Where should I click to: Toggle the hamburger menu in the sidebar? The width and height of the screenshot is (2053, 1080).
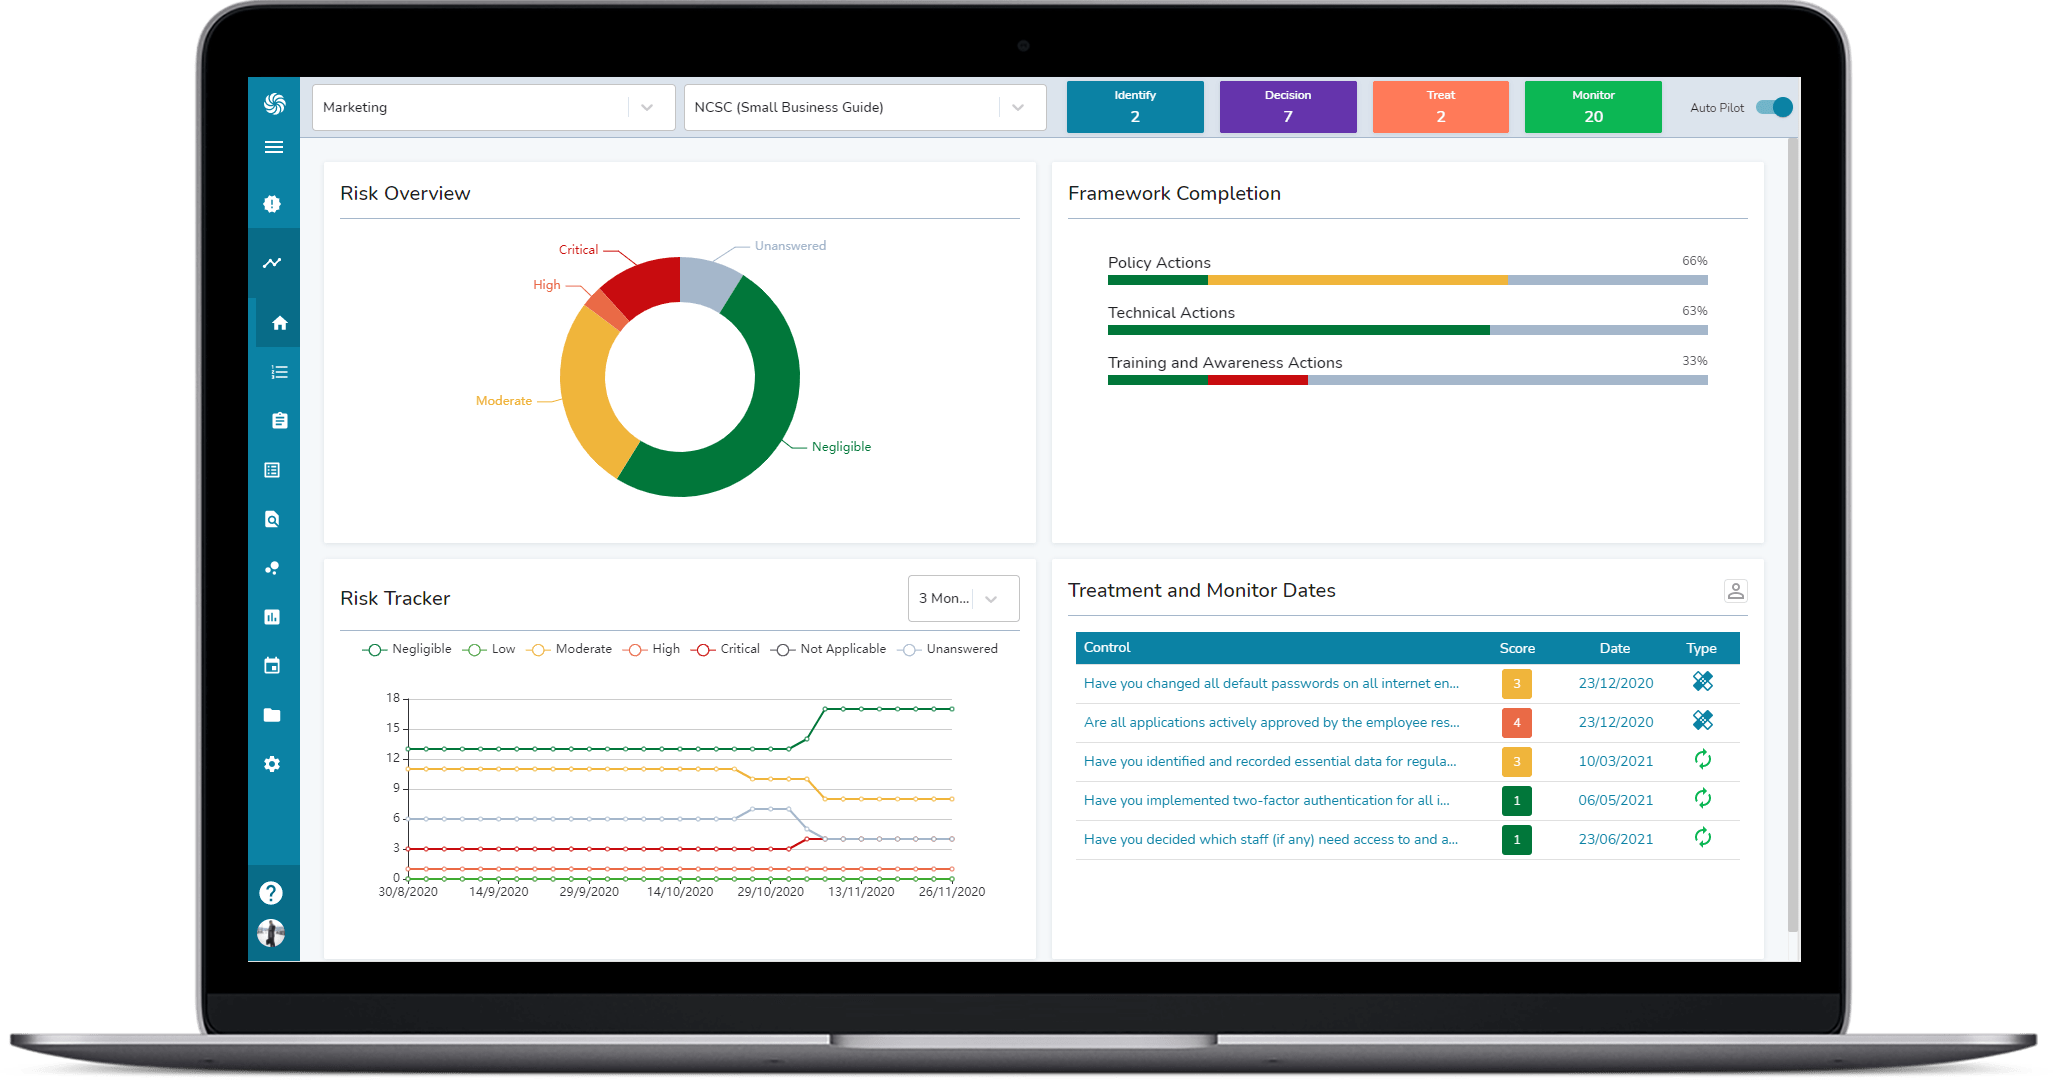[274, 147]
